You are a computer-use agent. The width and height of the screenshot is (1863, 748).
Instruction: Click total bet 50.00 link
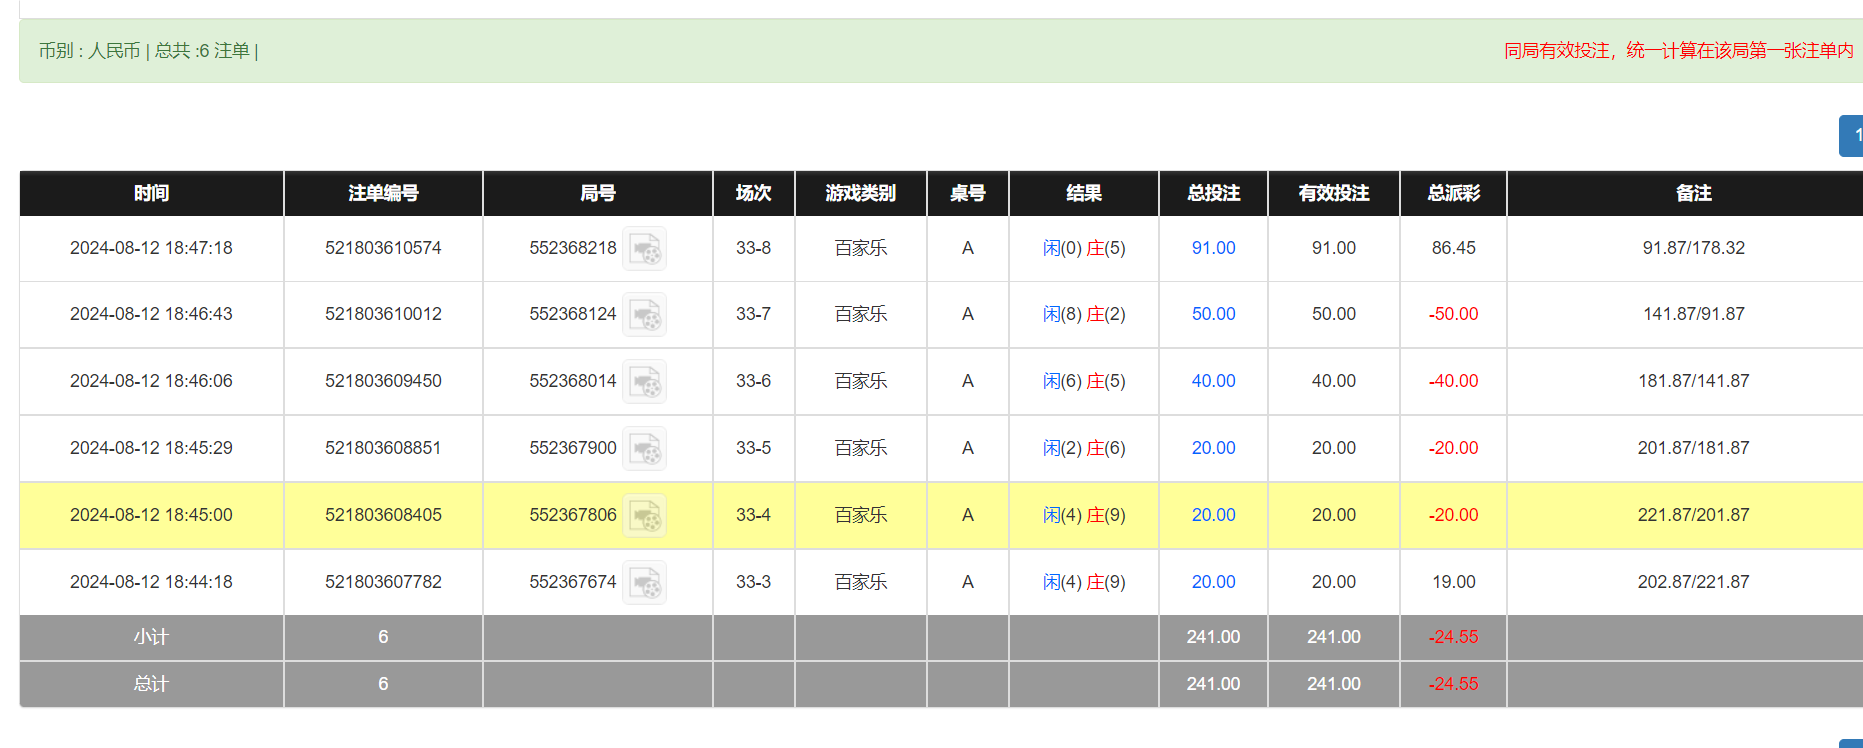point(1213,314)
